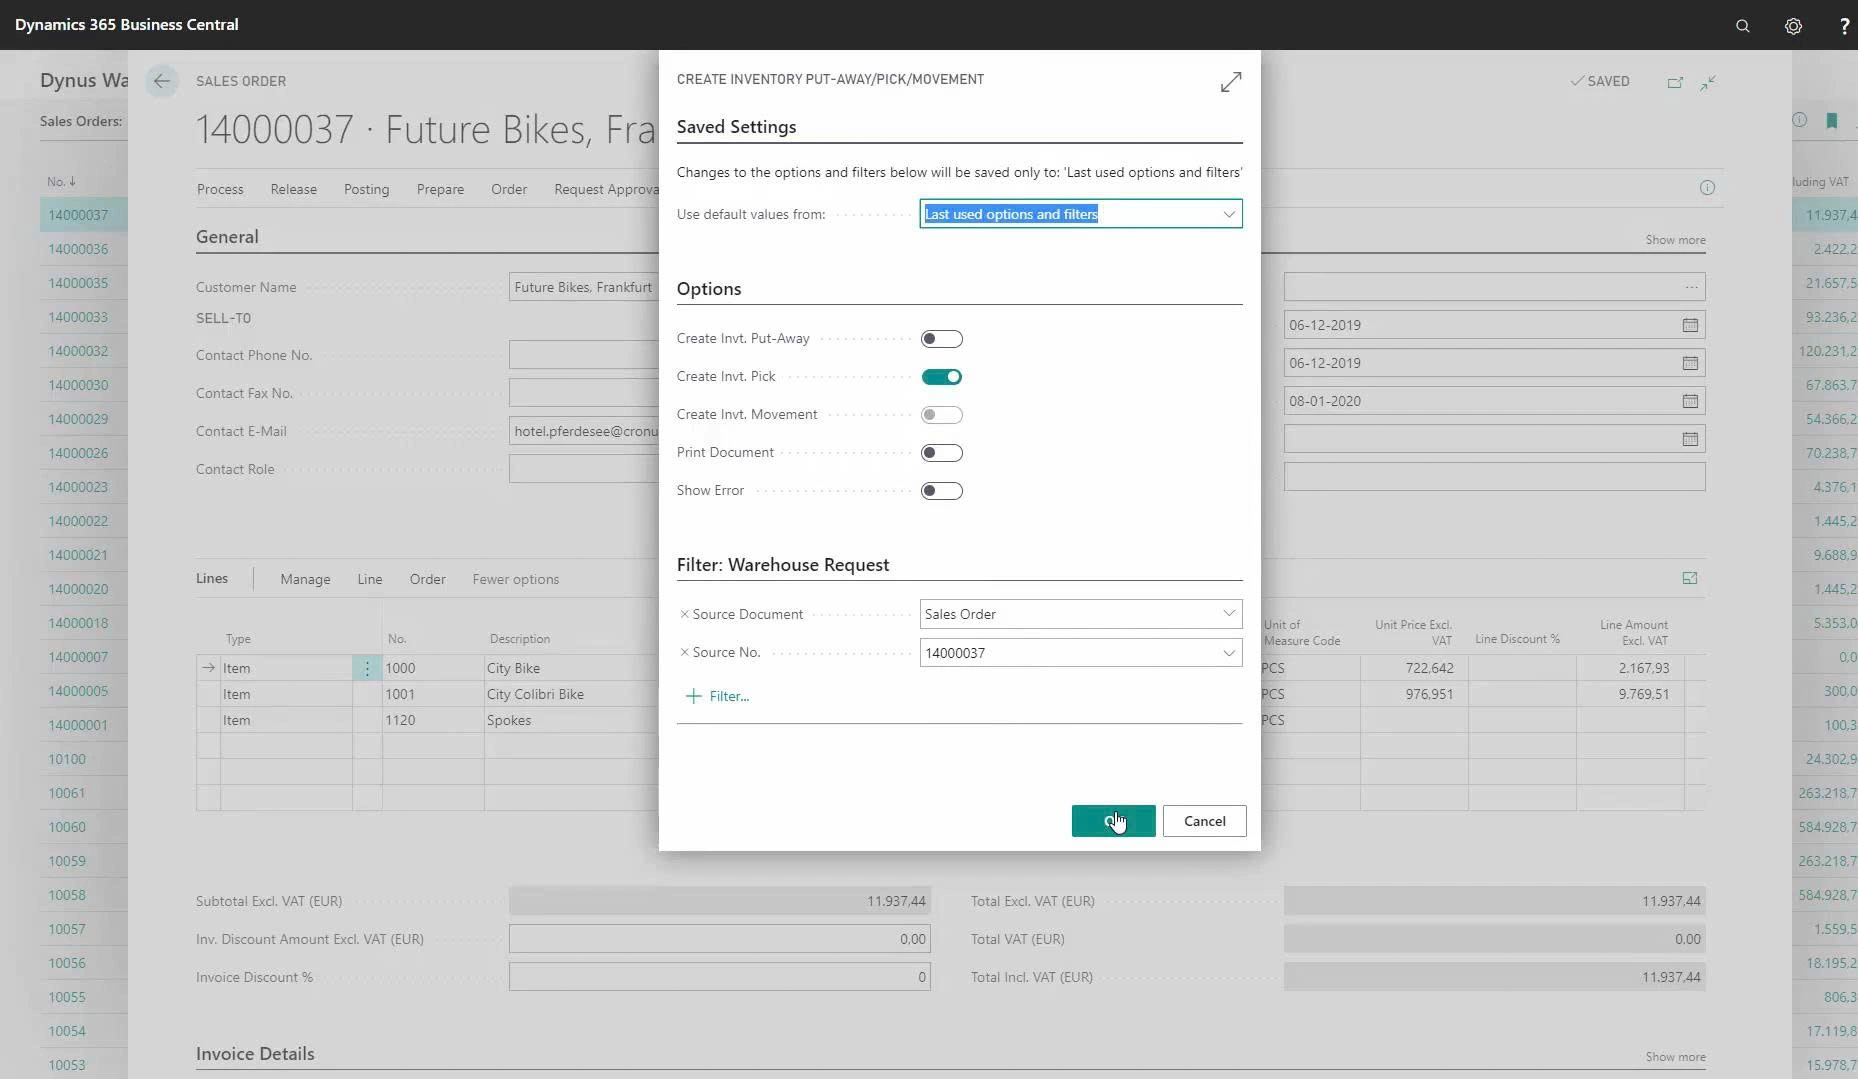Click Fewer options in Lines
This screenshot has height=1079, width=1858.
tap(515, 579)
